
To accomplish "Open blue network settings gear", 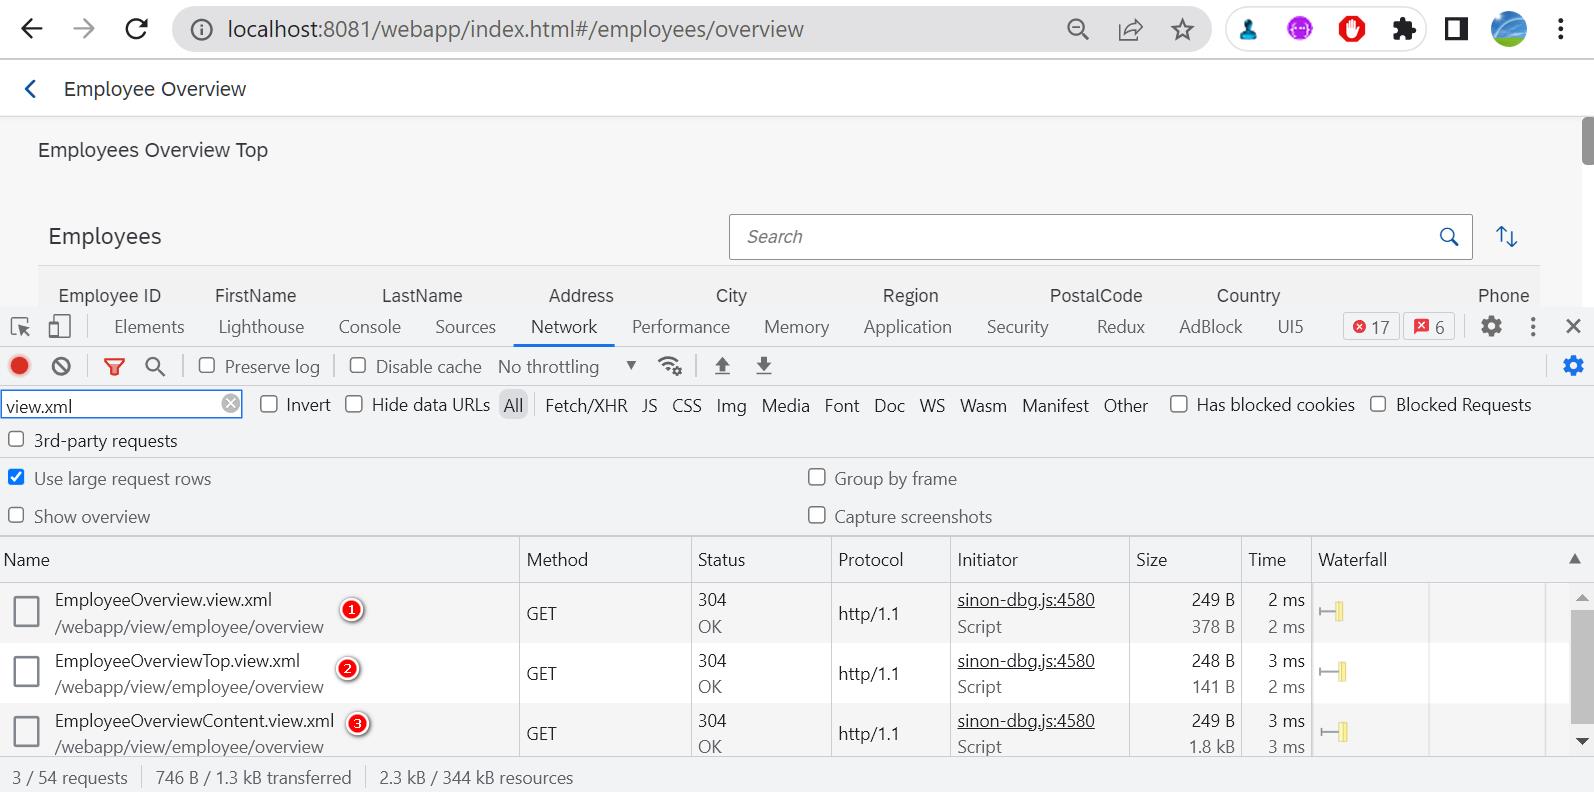I will [1573, 366].
